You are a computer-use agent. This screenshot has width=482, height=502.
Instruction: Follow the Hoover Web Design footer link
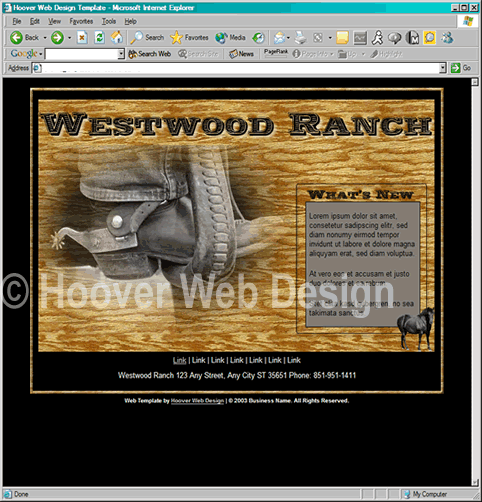point(197,401)
